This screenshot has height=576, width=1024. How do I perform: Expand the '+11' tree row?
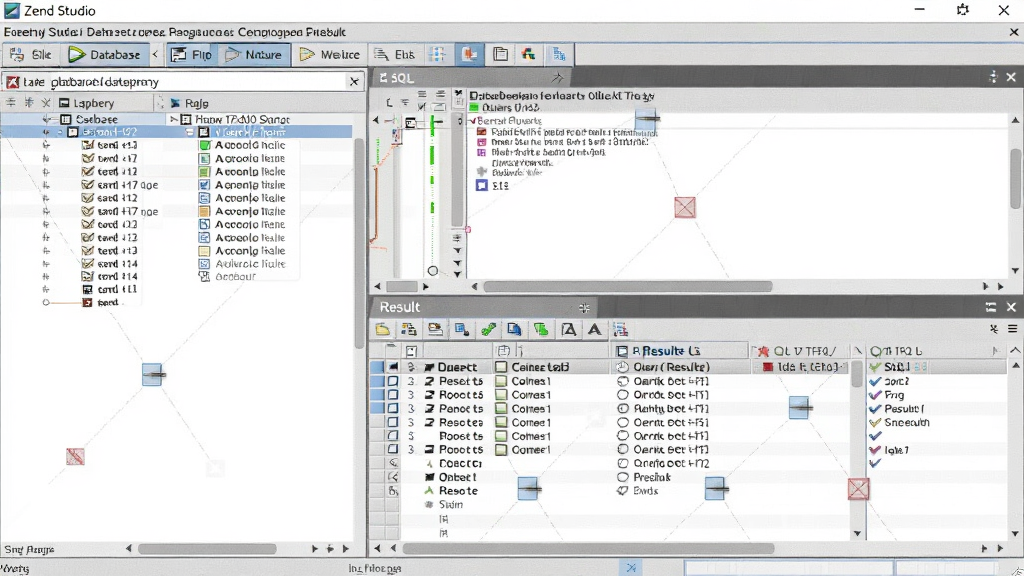[46, 289]
